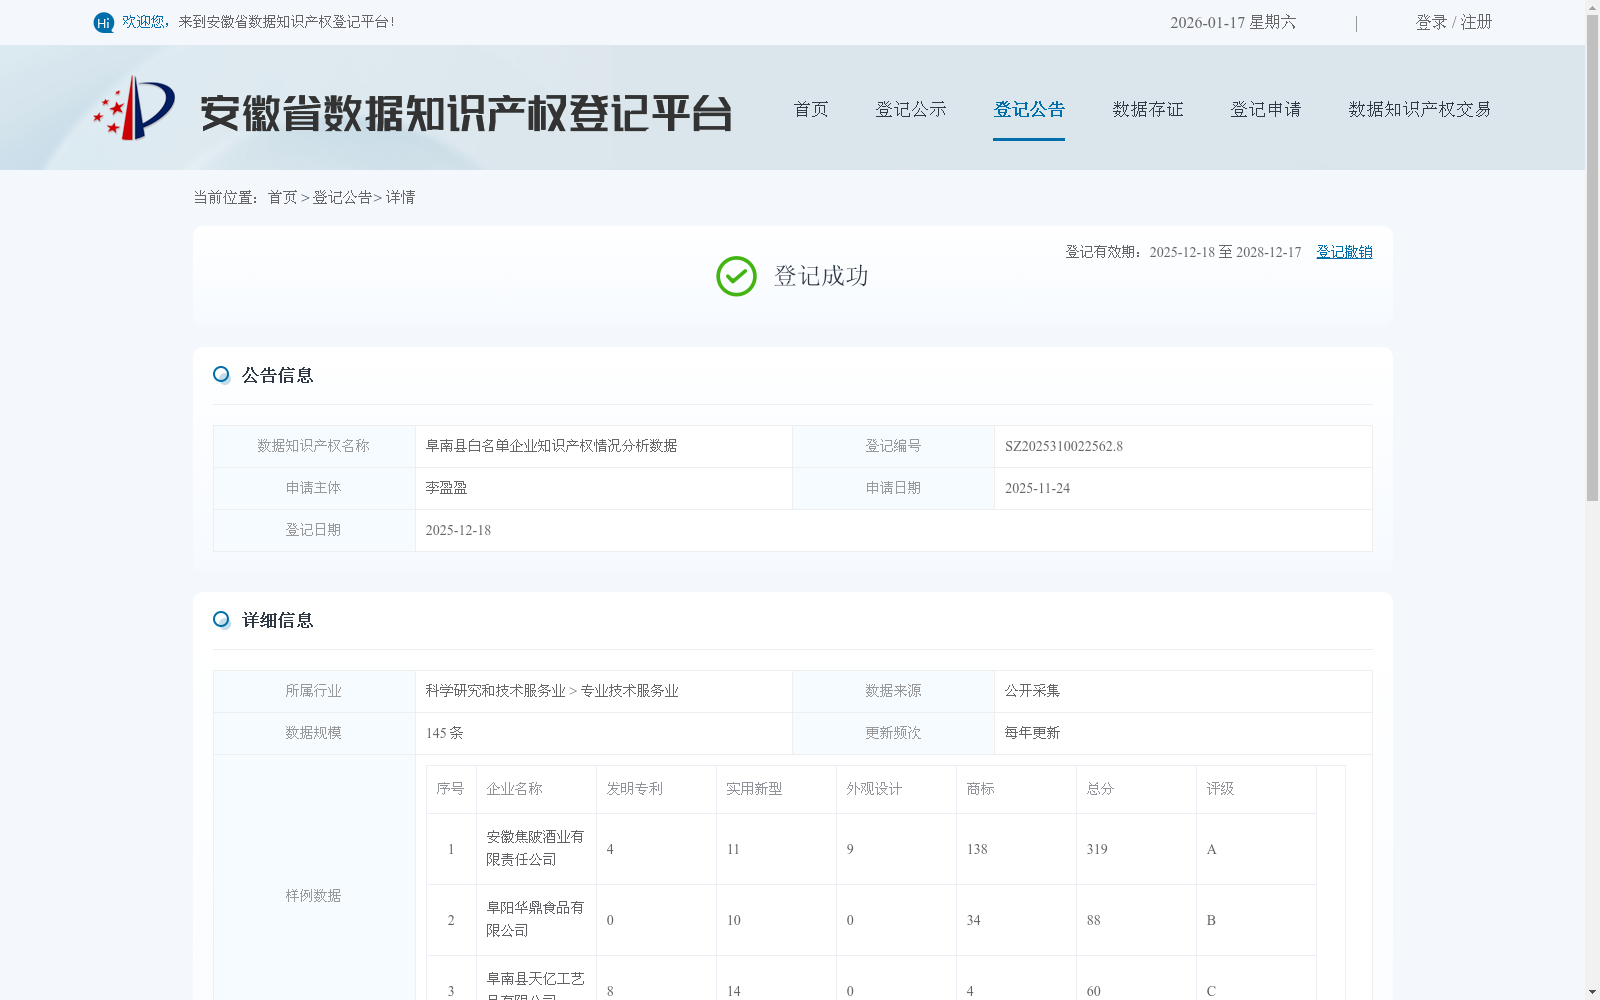Click total score 319 in row 1

[x=1097, y=849]
